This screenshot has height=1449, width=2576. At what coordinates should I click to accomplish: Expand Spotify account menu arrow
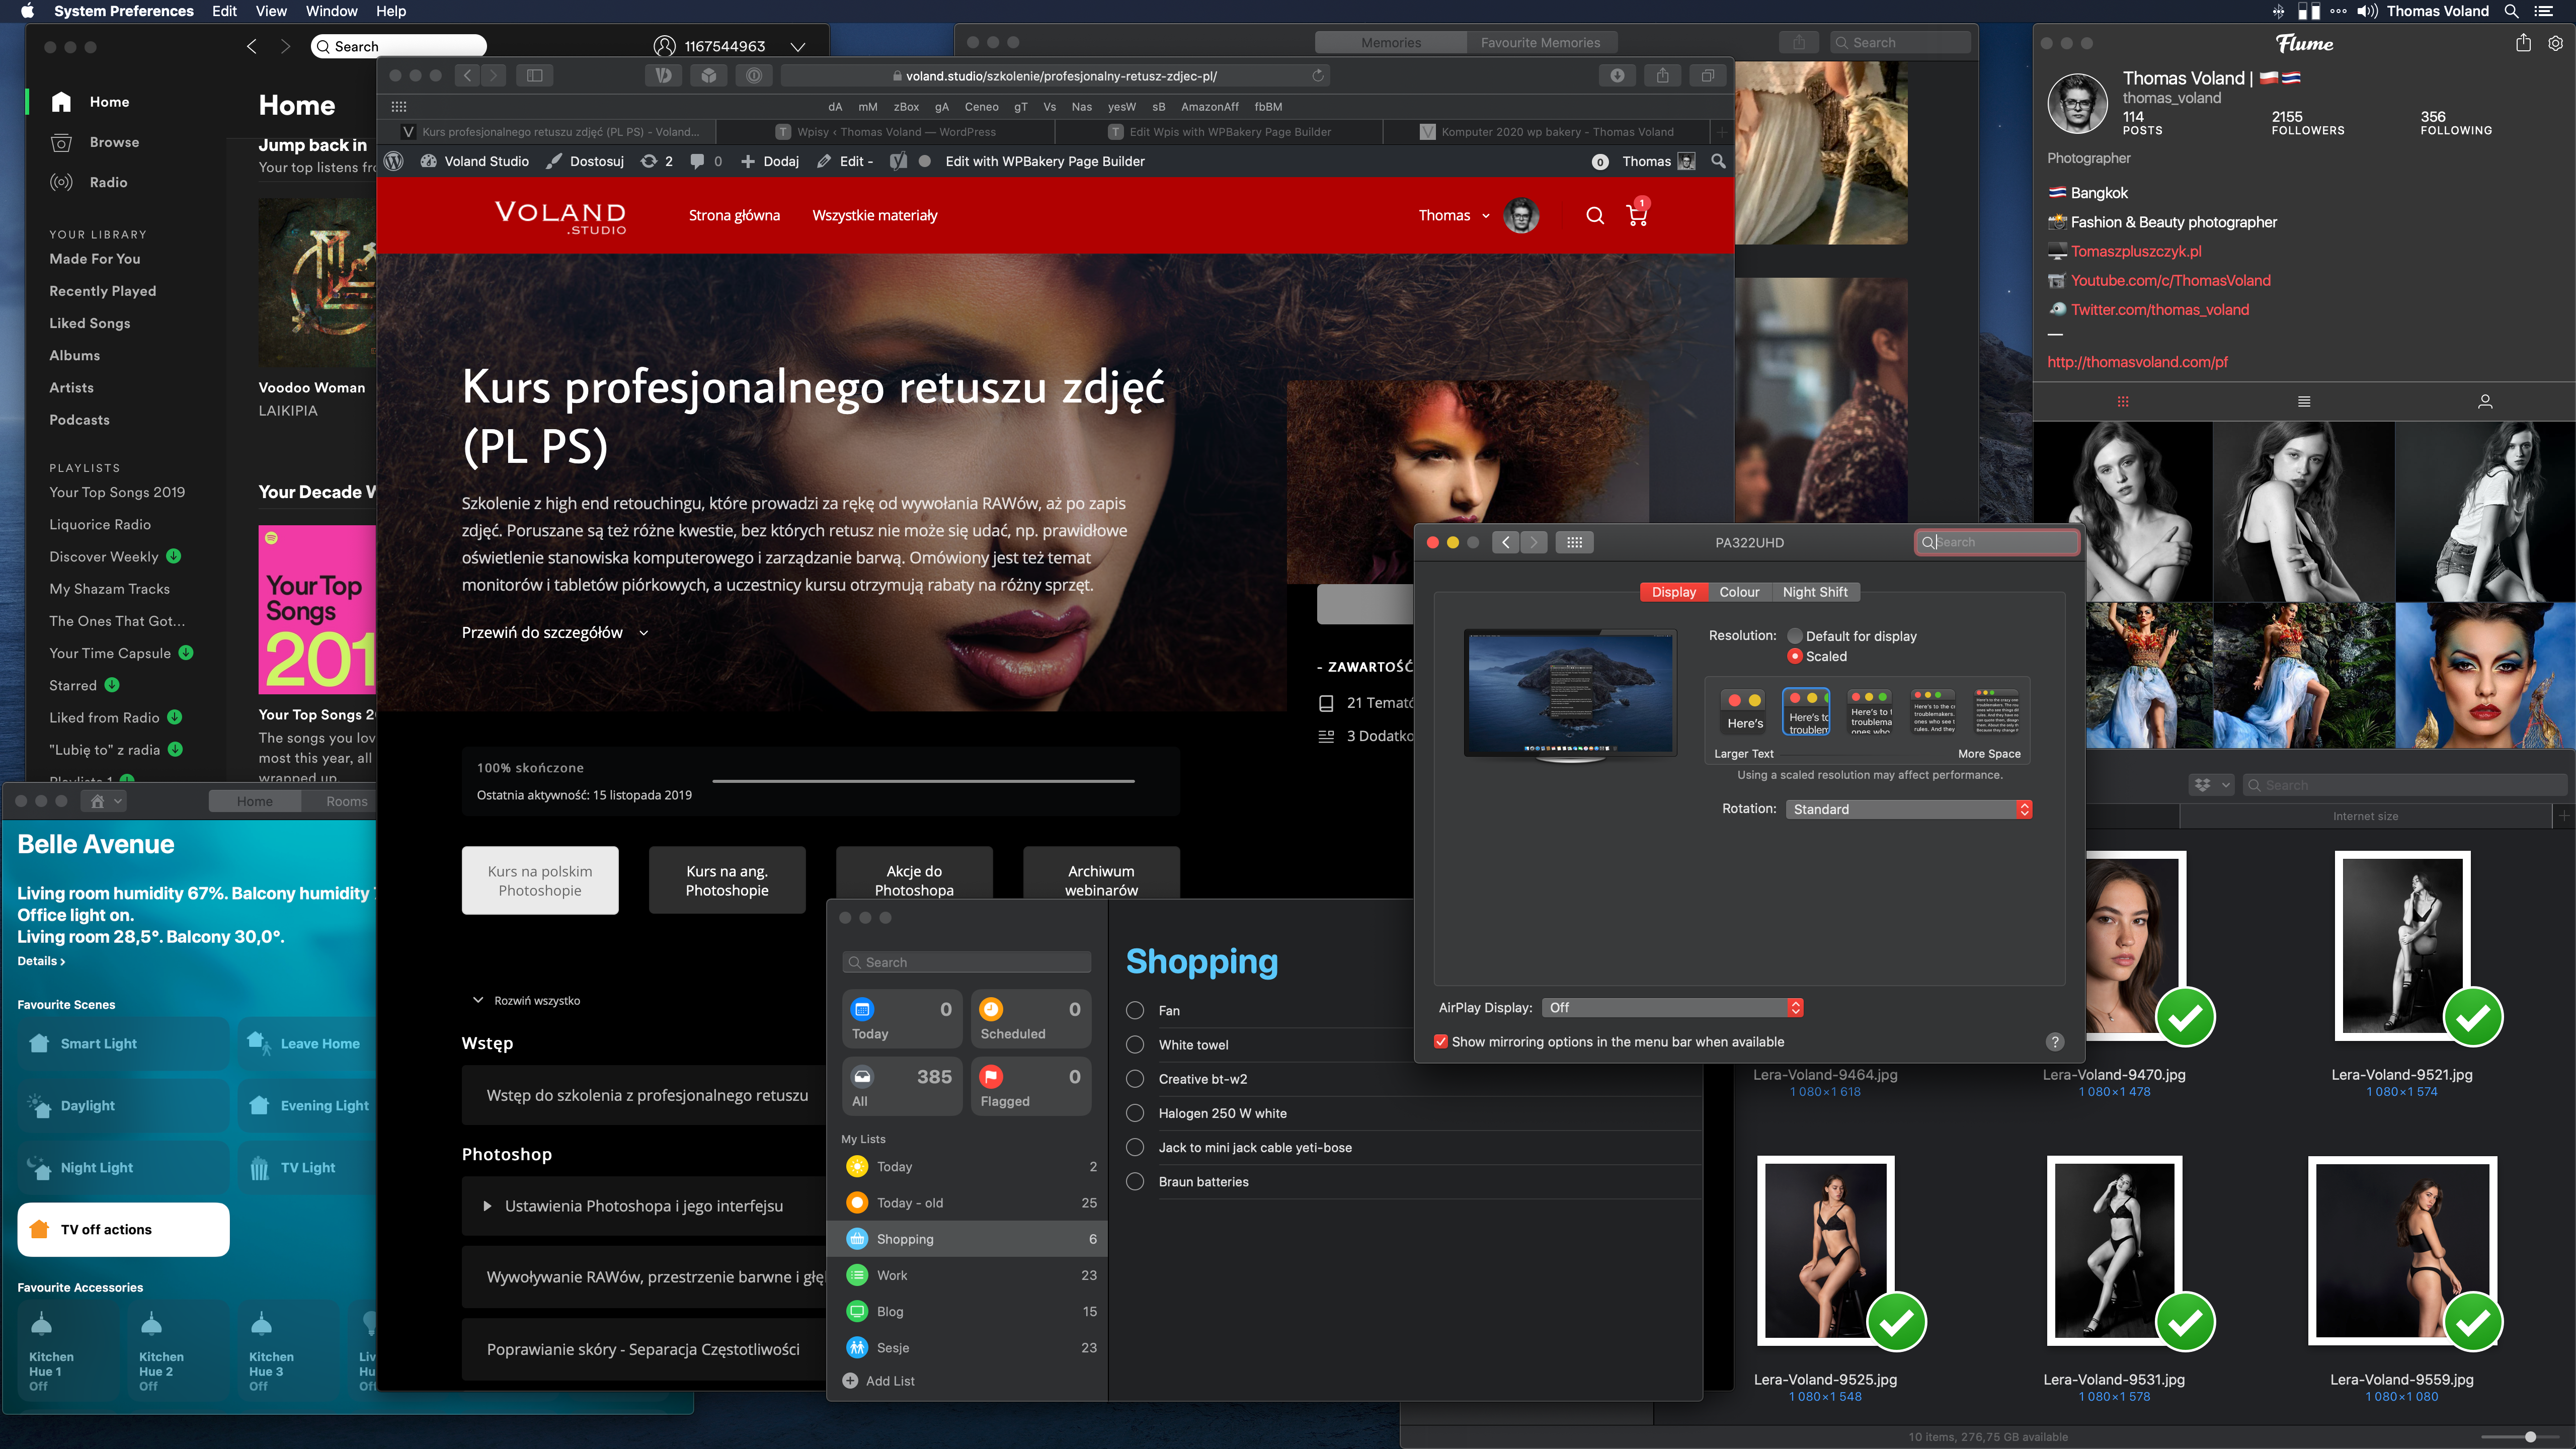797,46
